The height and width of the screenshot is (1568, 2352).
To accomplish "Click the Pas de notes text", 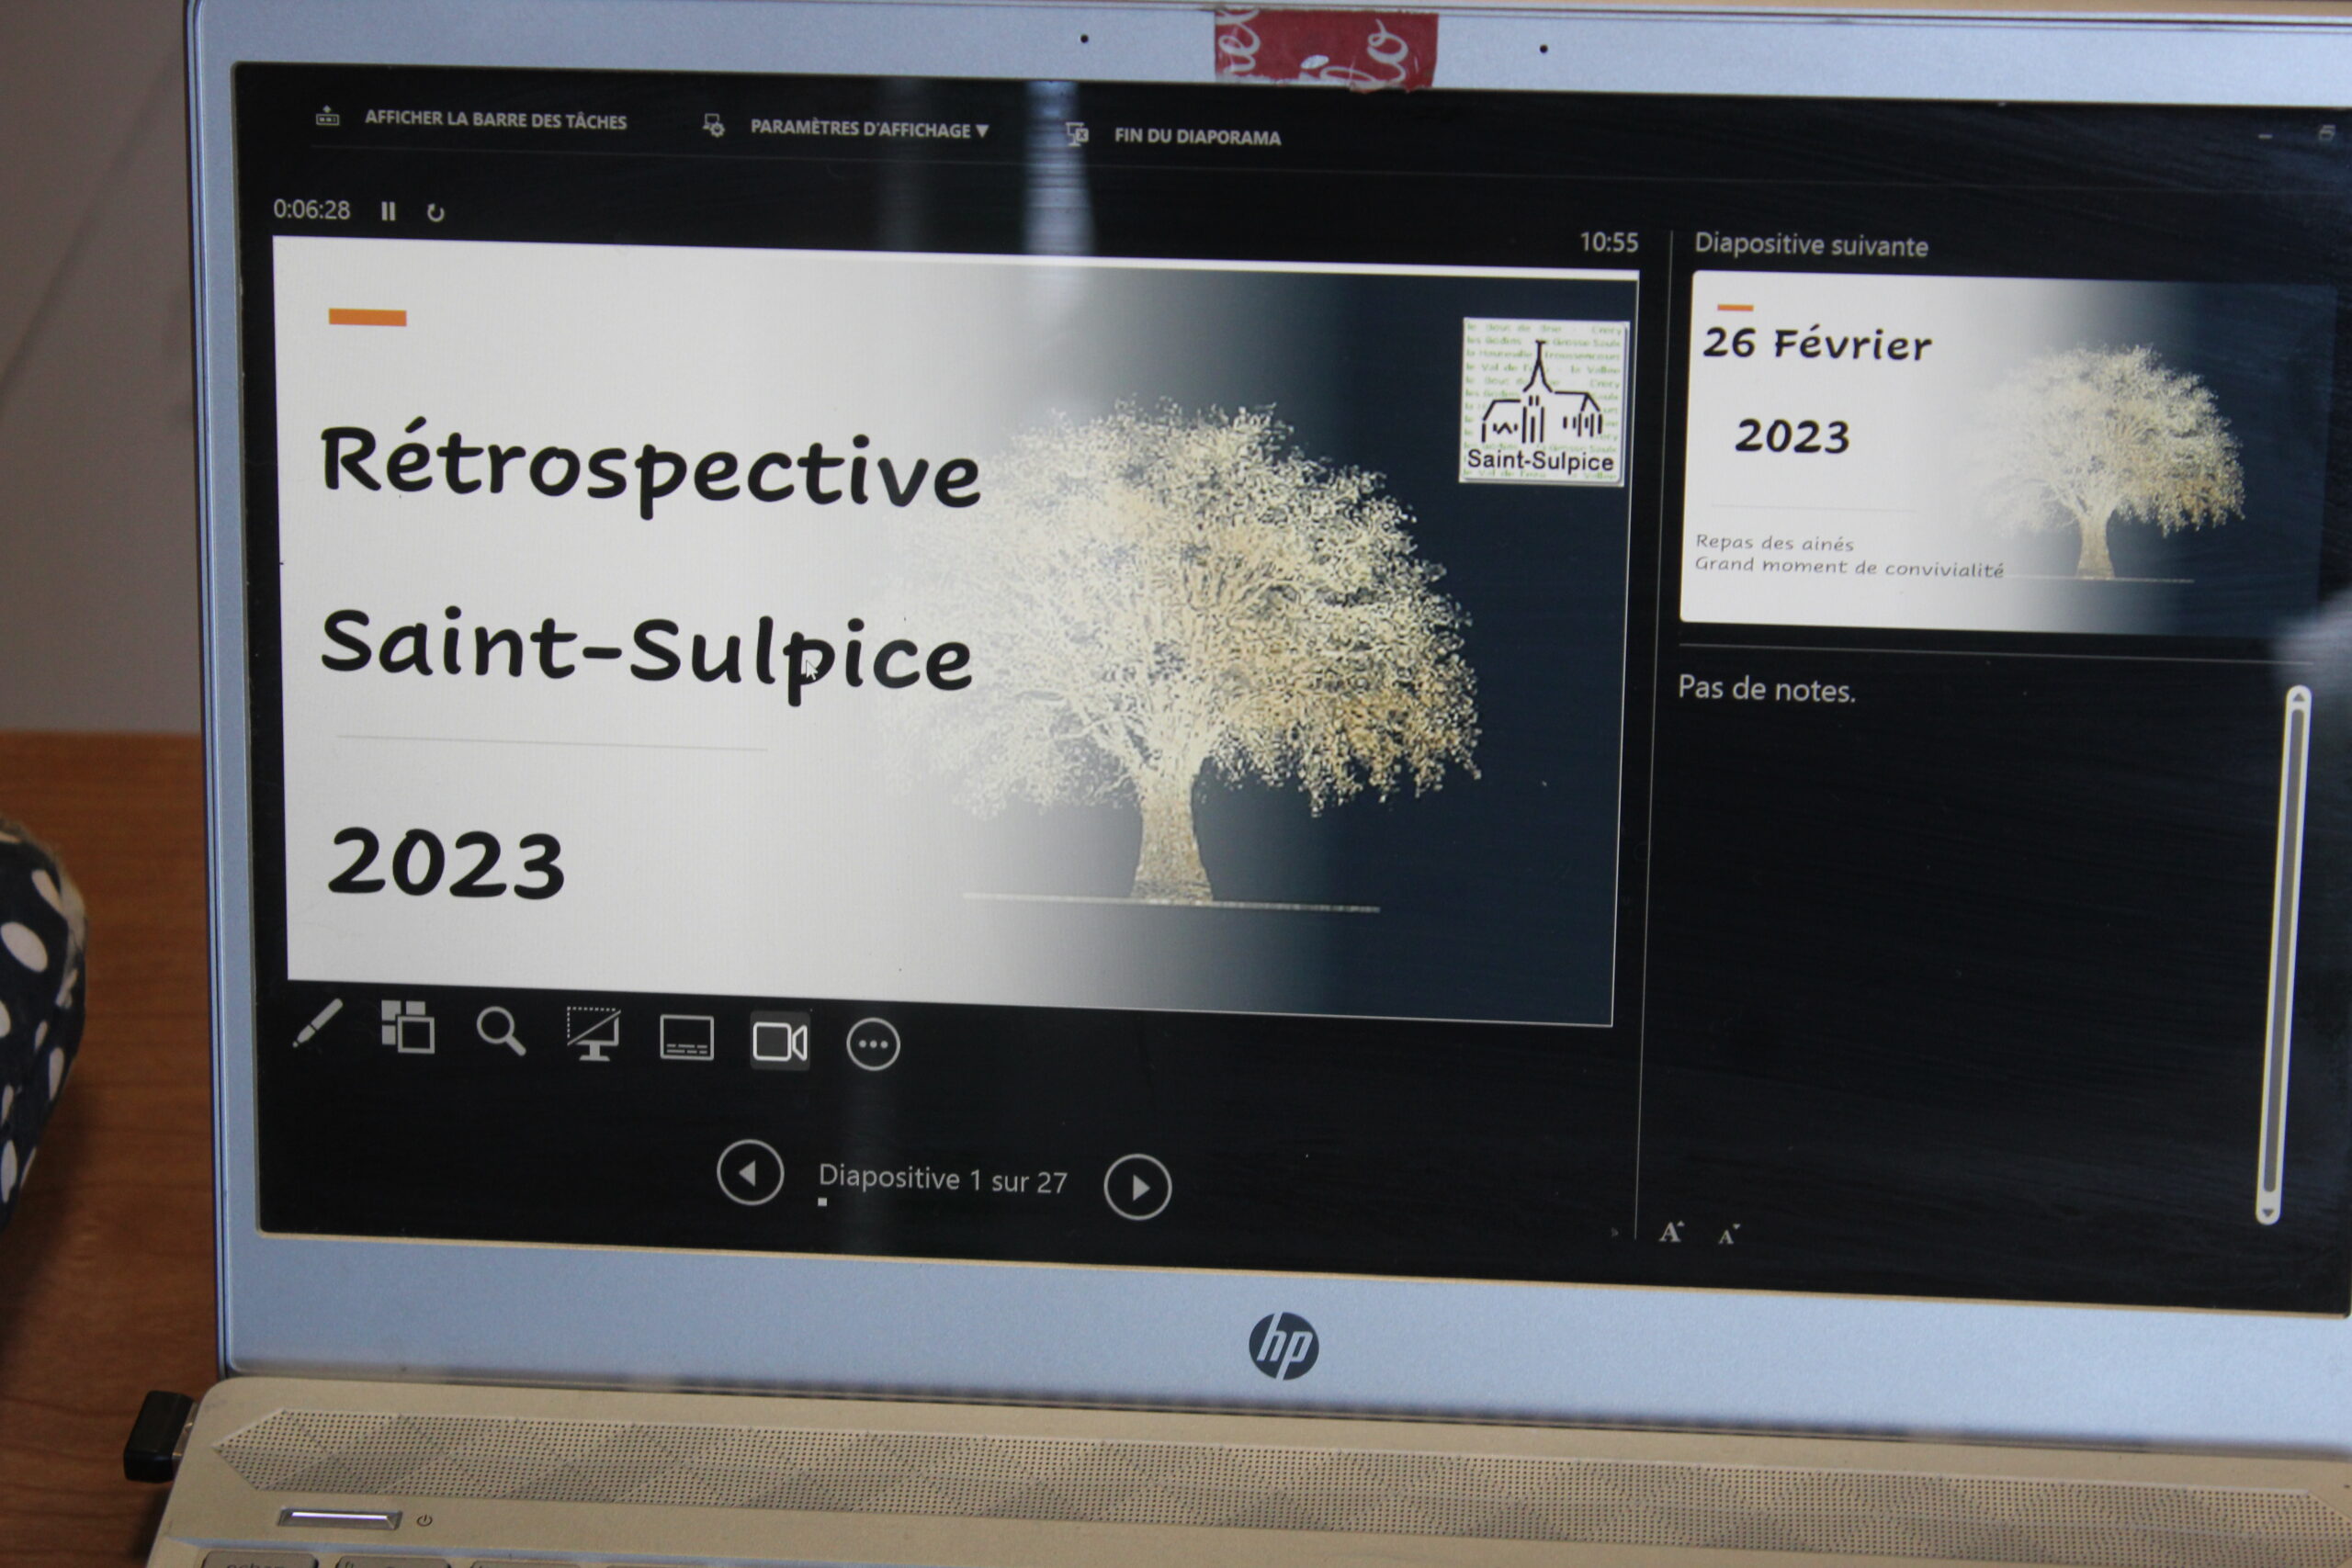I will tap(1766, 689).
